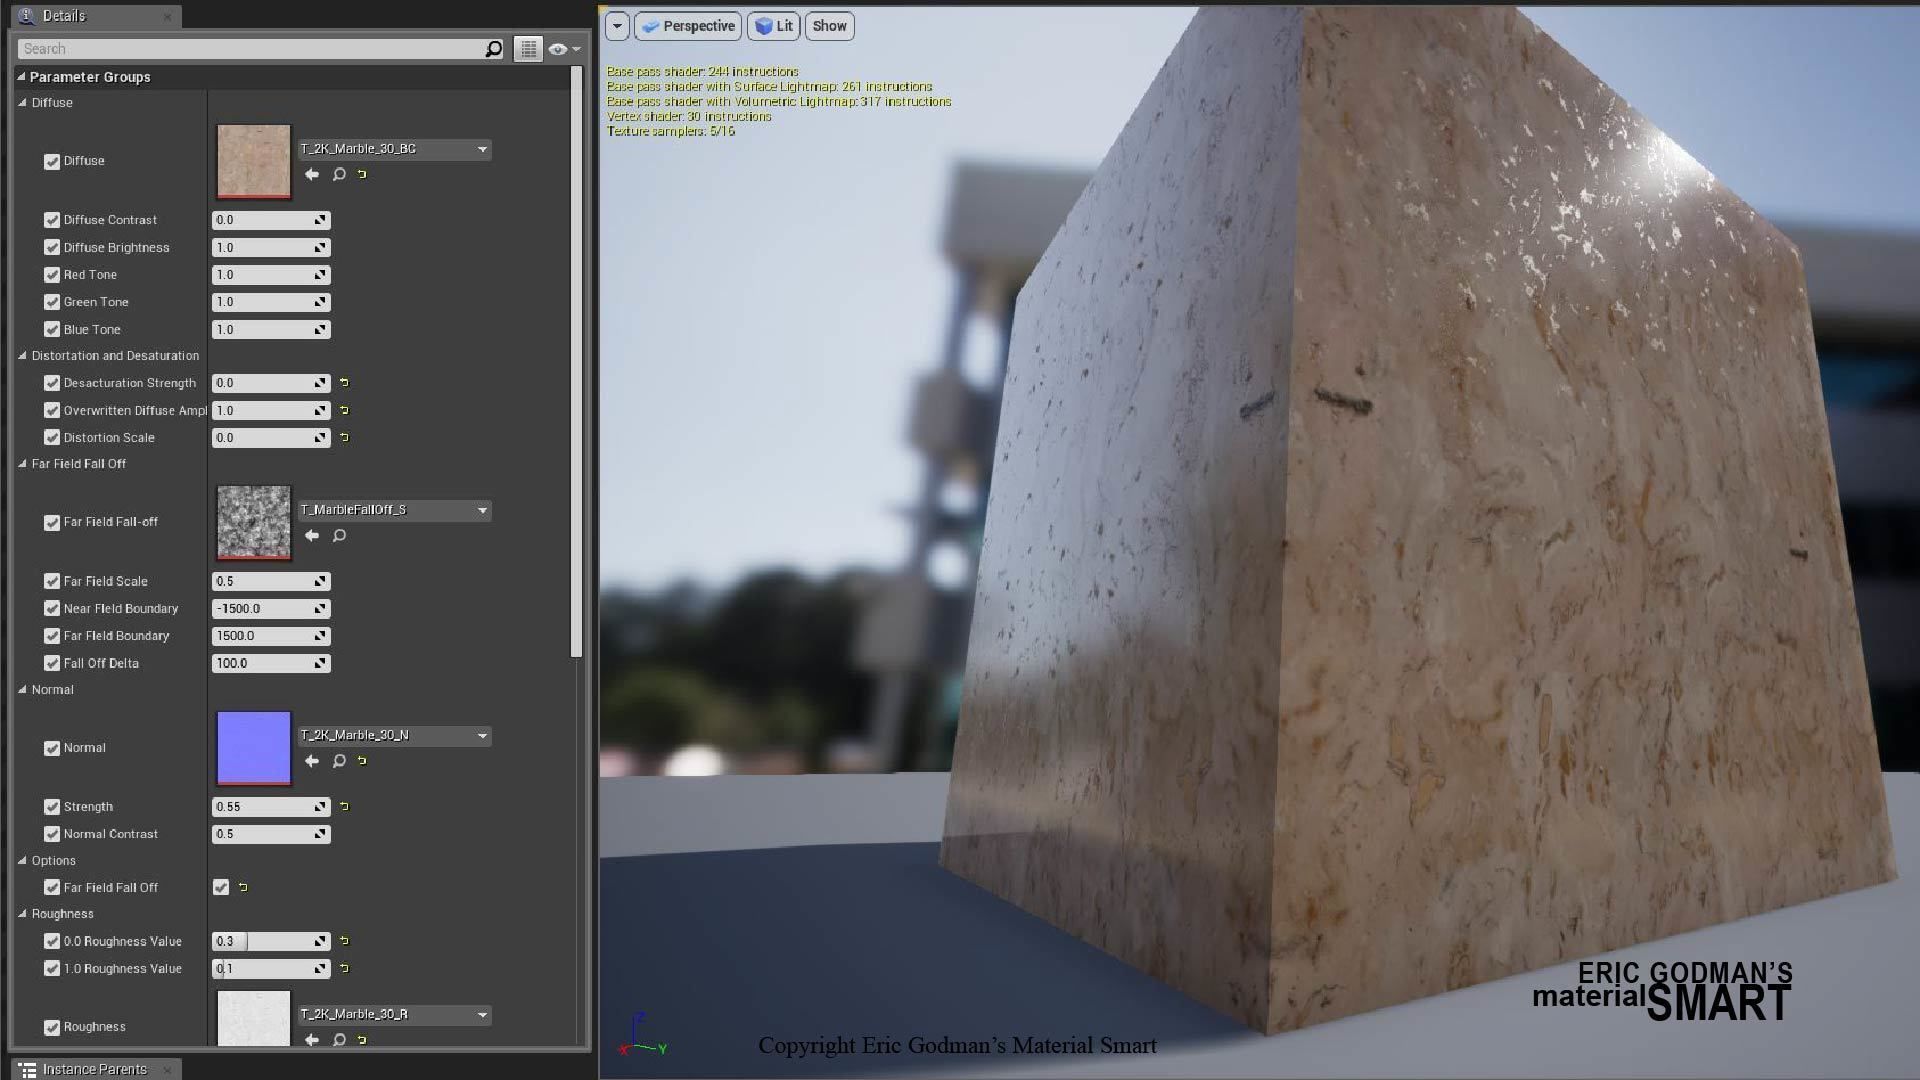The height and width of the screenshot is (1080, 1920).
Task: Use selected asset arrow for Roughness texture
Action: 312,1040
